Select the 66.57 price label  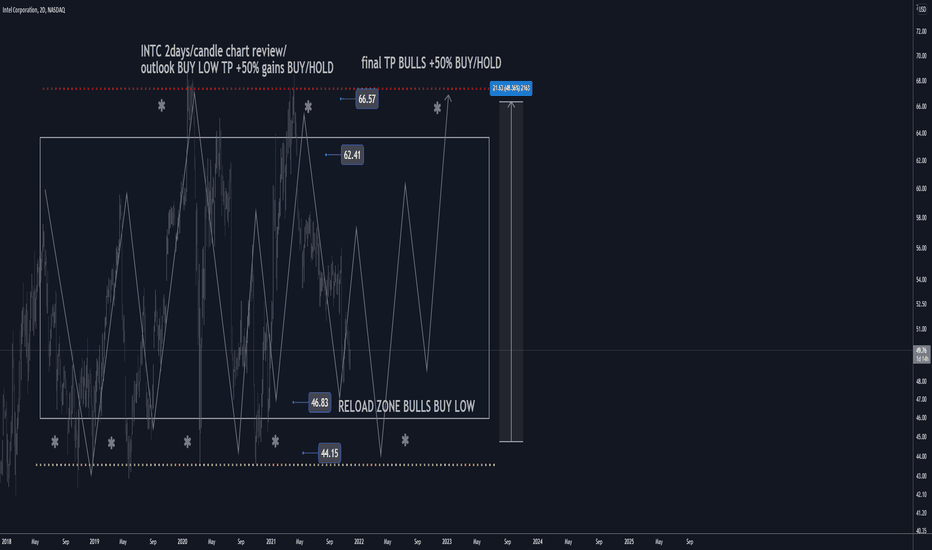point(367,99)
